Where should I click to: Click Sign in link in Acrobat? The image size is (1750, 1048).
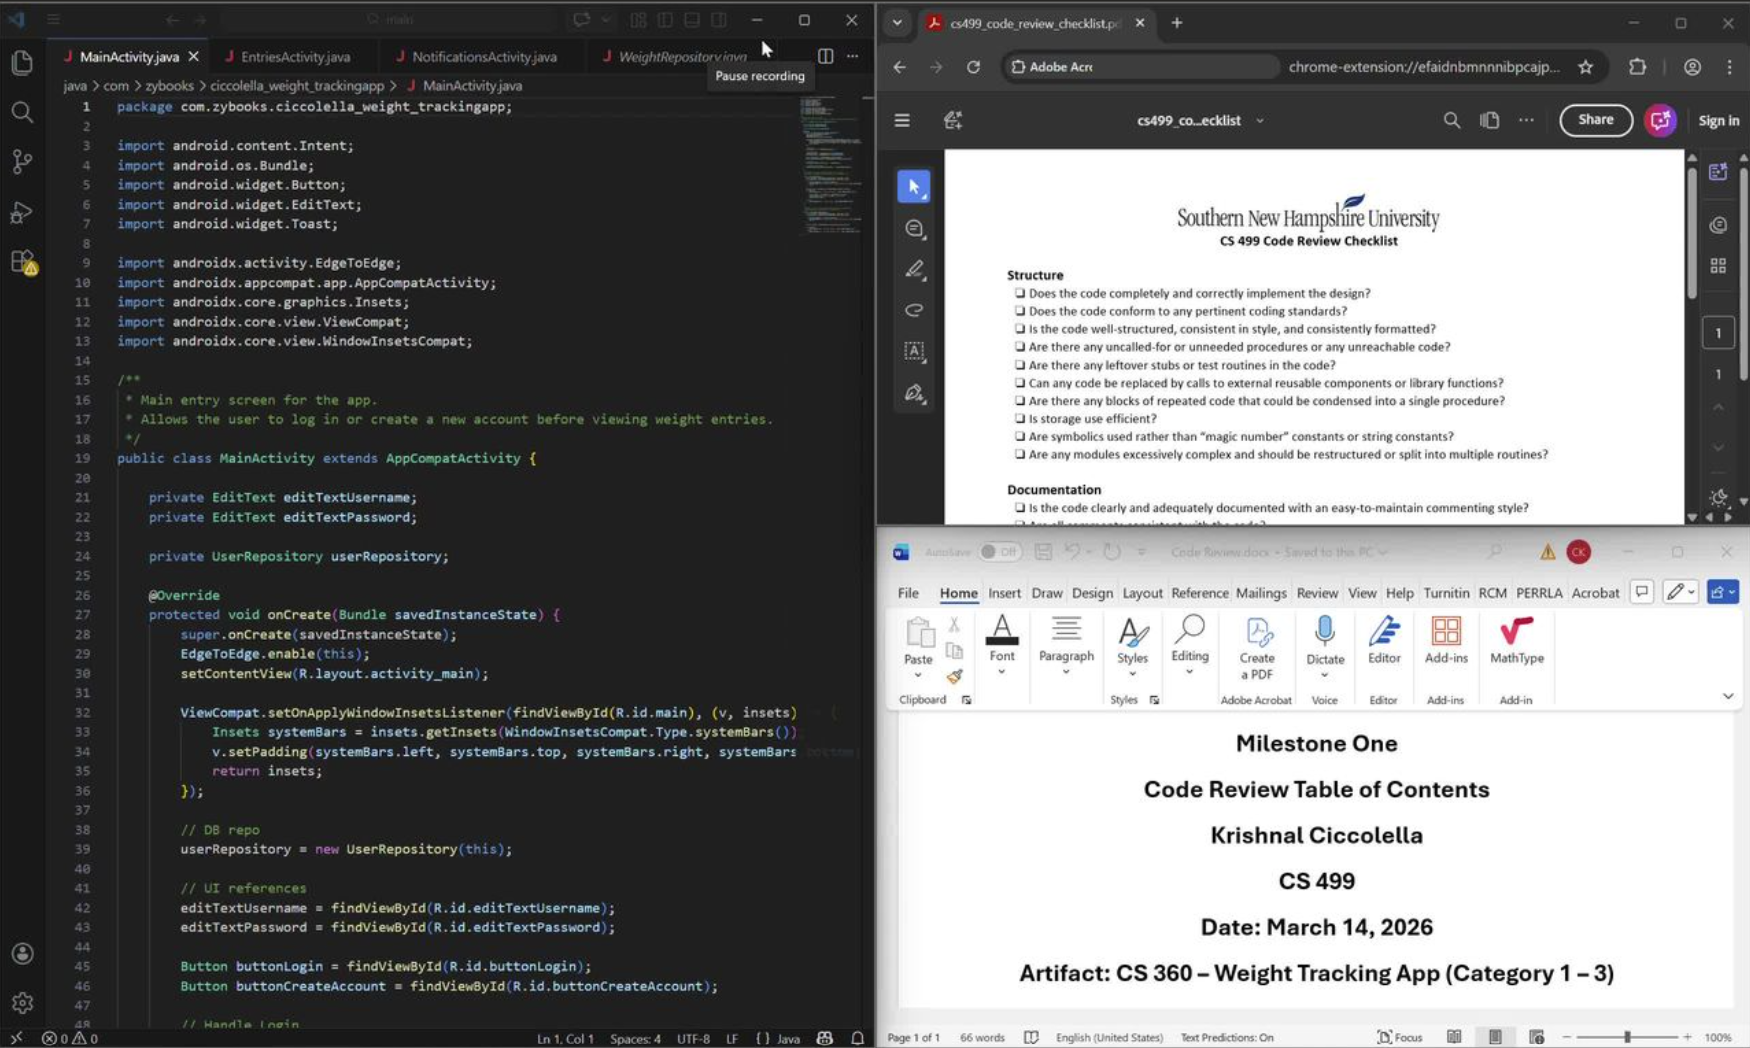click(x=1718, y=121)
